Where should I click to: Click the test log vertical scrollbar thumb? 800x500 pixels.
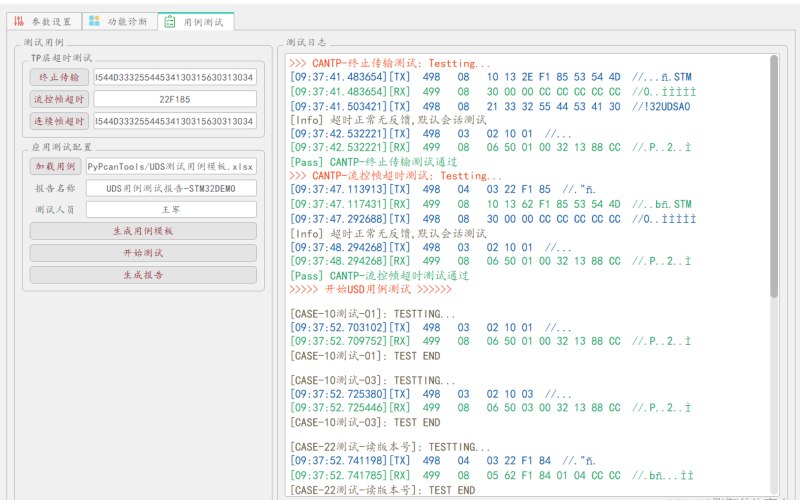click(774, 176)
